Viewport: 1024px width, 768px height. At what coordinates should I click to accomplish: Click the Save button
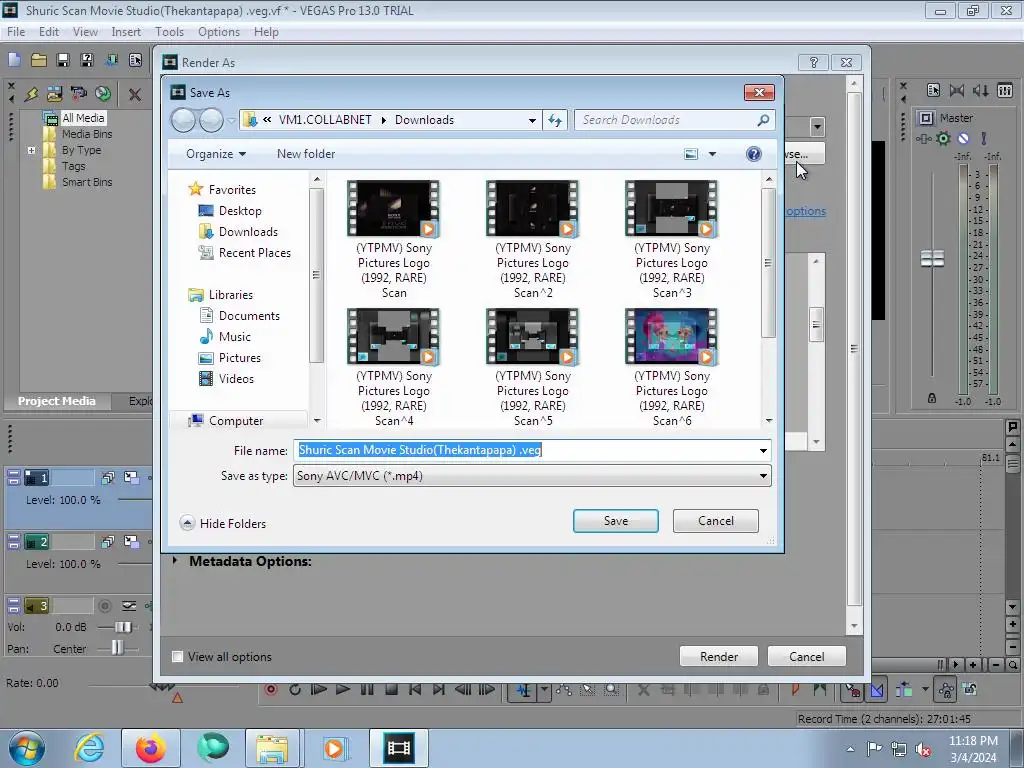616,521
